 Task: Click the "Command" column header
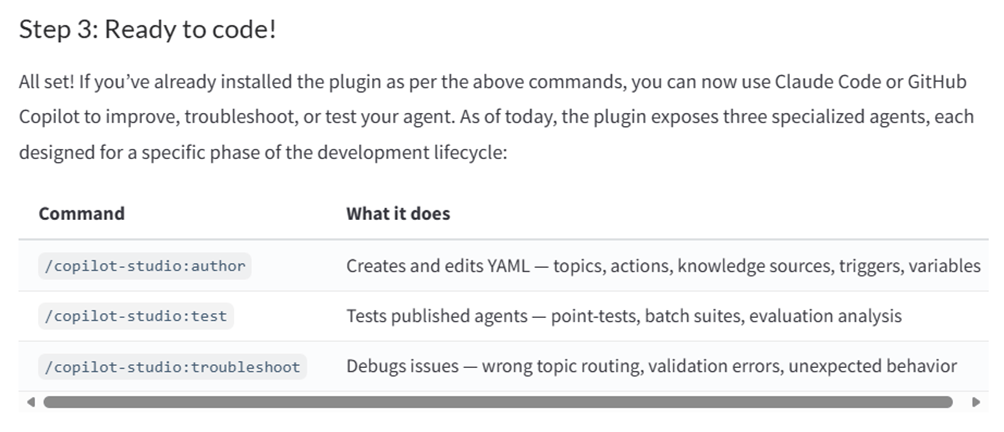click(81, 213)
